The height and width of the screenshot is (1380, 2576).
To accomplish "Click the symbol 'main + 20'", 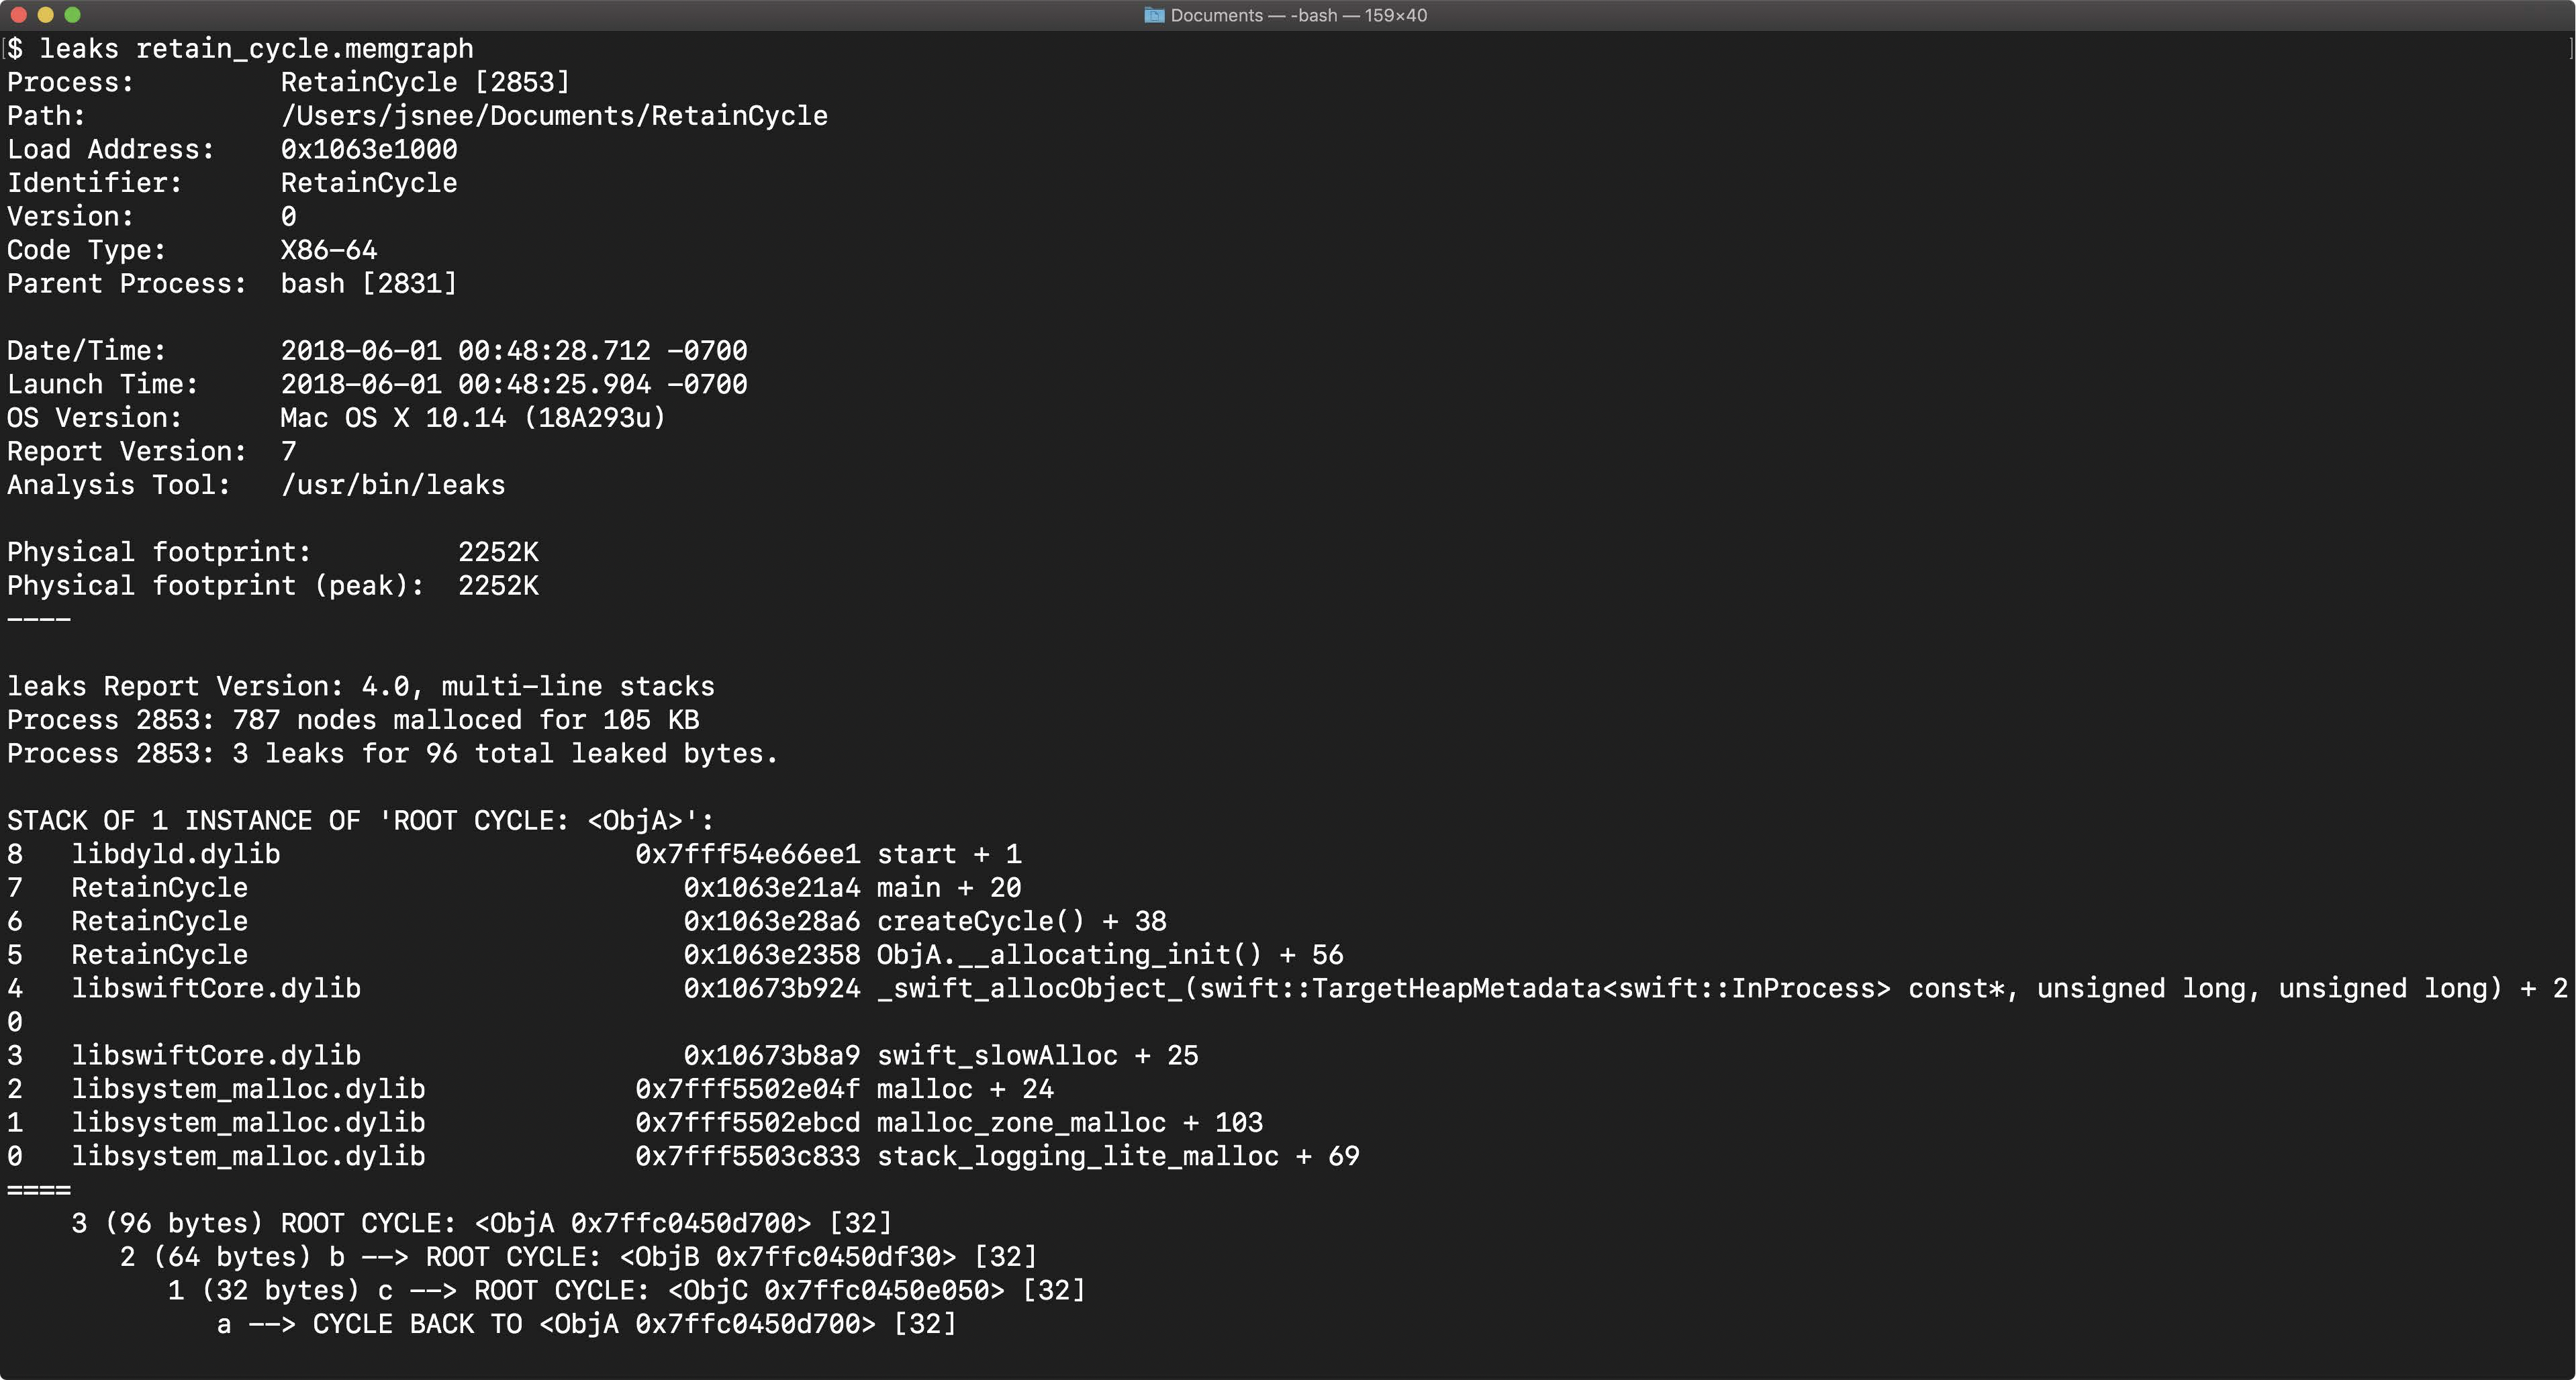I will point(949,888).
